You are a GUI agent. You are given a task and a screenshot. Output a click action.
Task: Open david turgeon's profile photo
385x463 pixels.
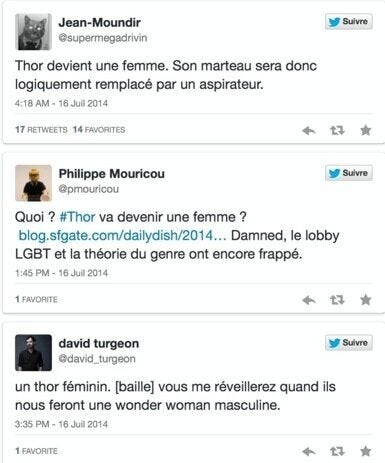point(33,353)
